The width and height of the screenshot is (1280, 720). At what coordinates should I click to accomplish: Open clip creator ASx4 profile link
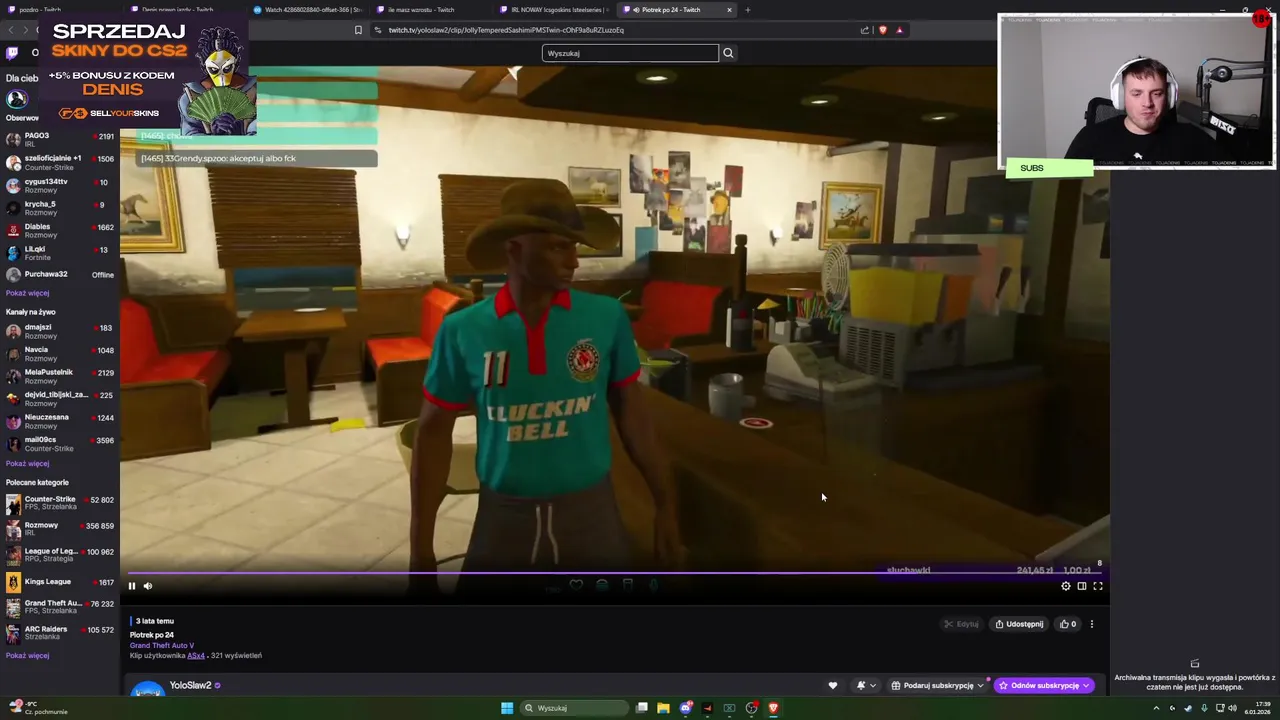(196, 656)
